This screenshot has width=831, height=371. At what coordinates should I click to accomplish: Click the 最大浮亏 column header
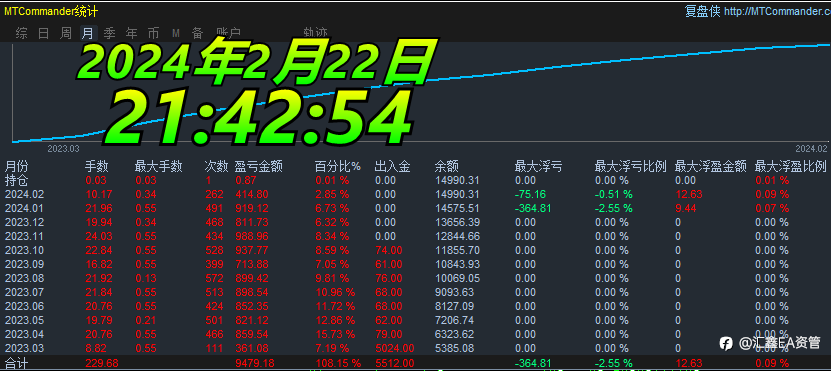click(x=538, y=166)
